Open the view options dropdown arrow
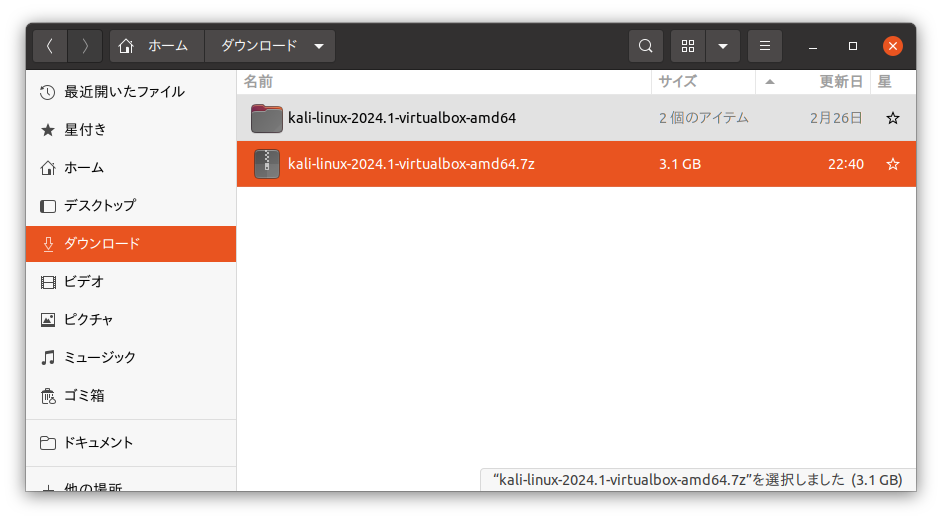 tap(723, 46)
